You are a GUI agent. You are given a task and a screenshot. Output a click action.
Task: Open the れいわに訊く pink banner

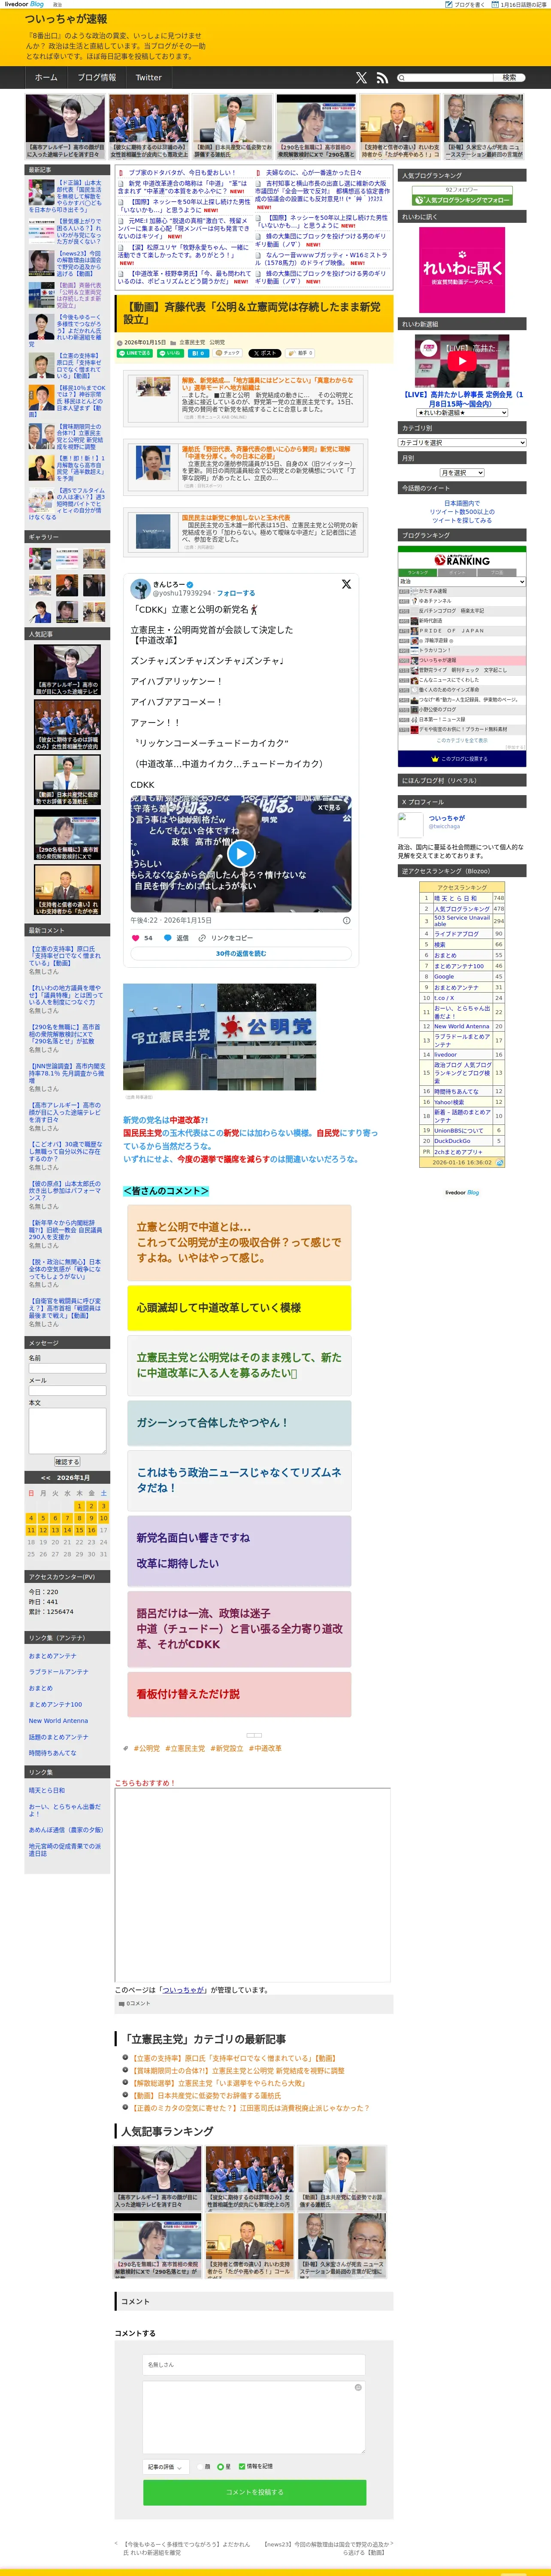[462, 270]
